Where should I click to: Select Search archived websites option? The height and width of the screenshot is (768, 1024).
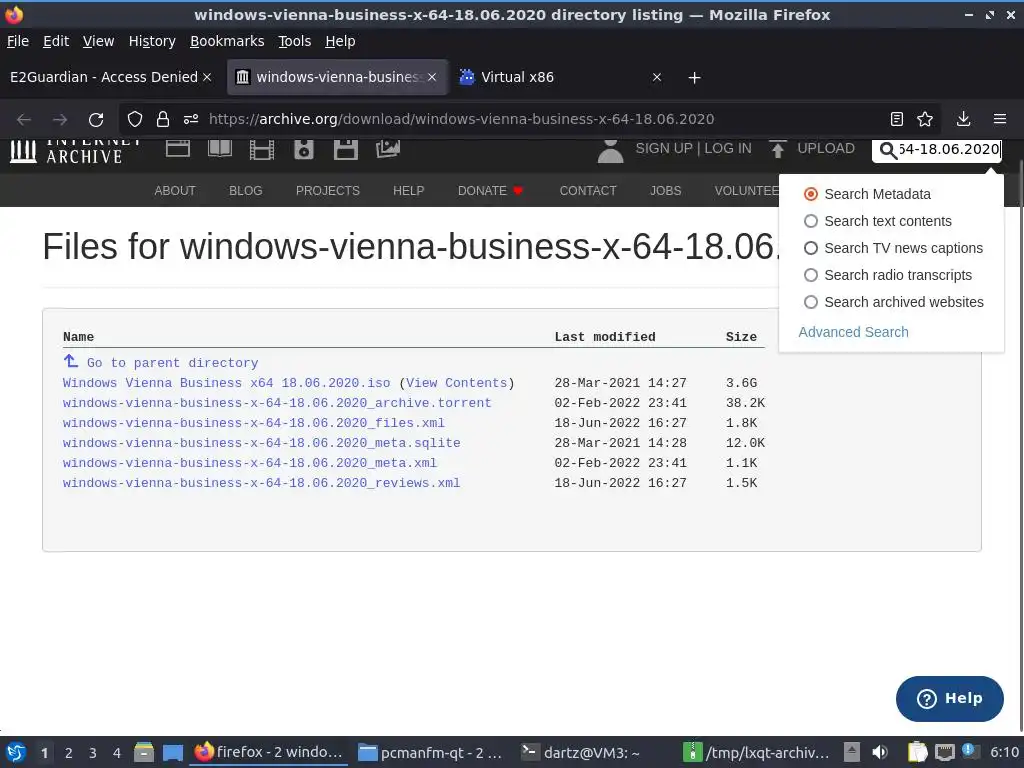point(893,302)
